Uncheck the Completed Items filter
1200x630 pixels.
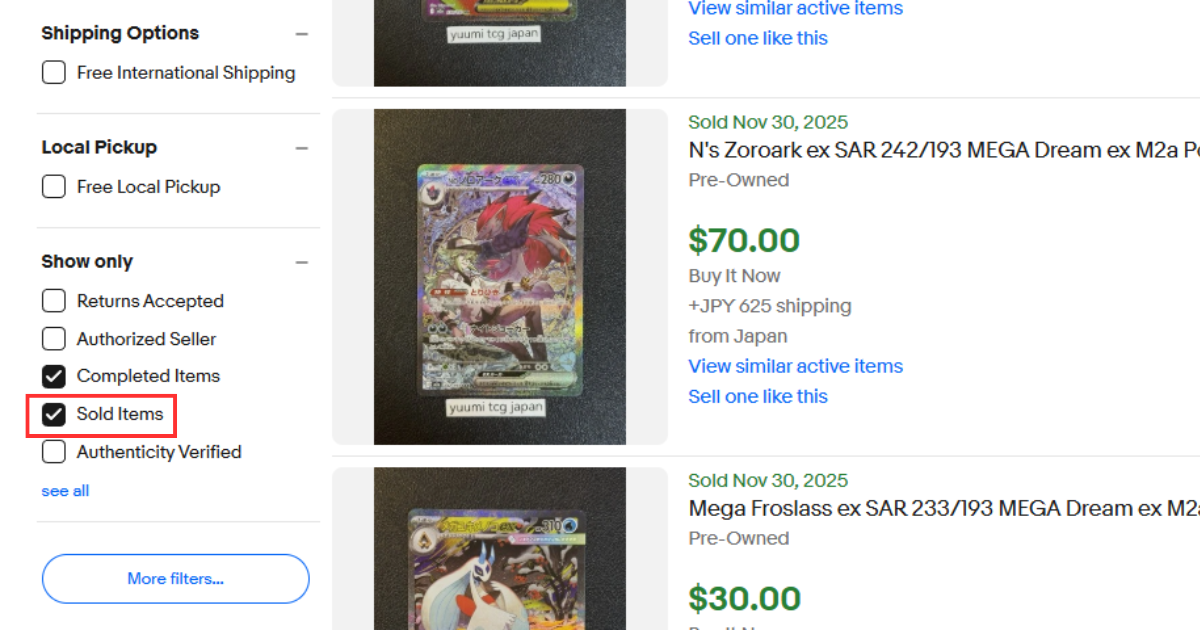click(x=53, y=376)
